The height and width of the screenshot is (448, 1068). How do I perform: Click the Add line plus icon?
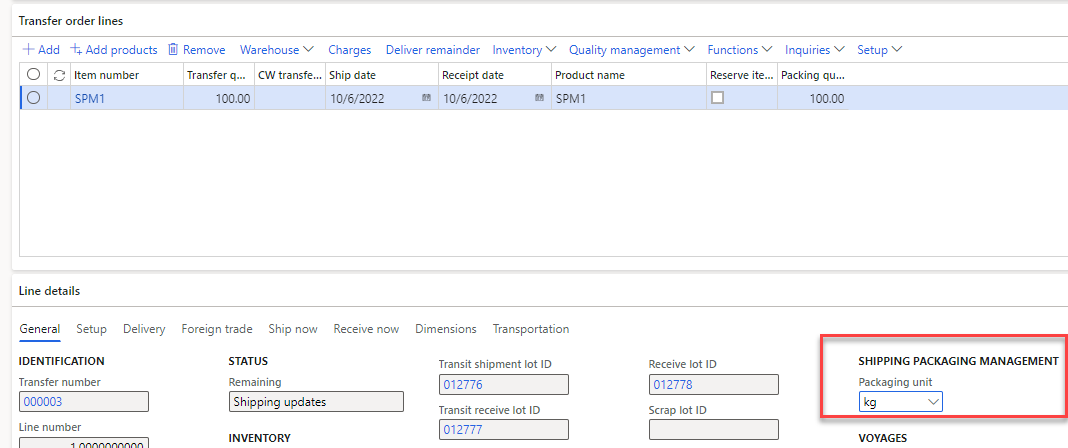(28, 50)
